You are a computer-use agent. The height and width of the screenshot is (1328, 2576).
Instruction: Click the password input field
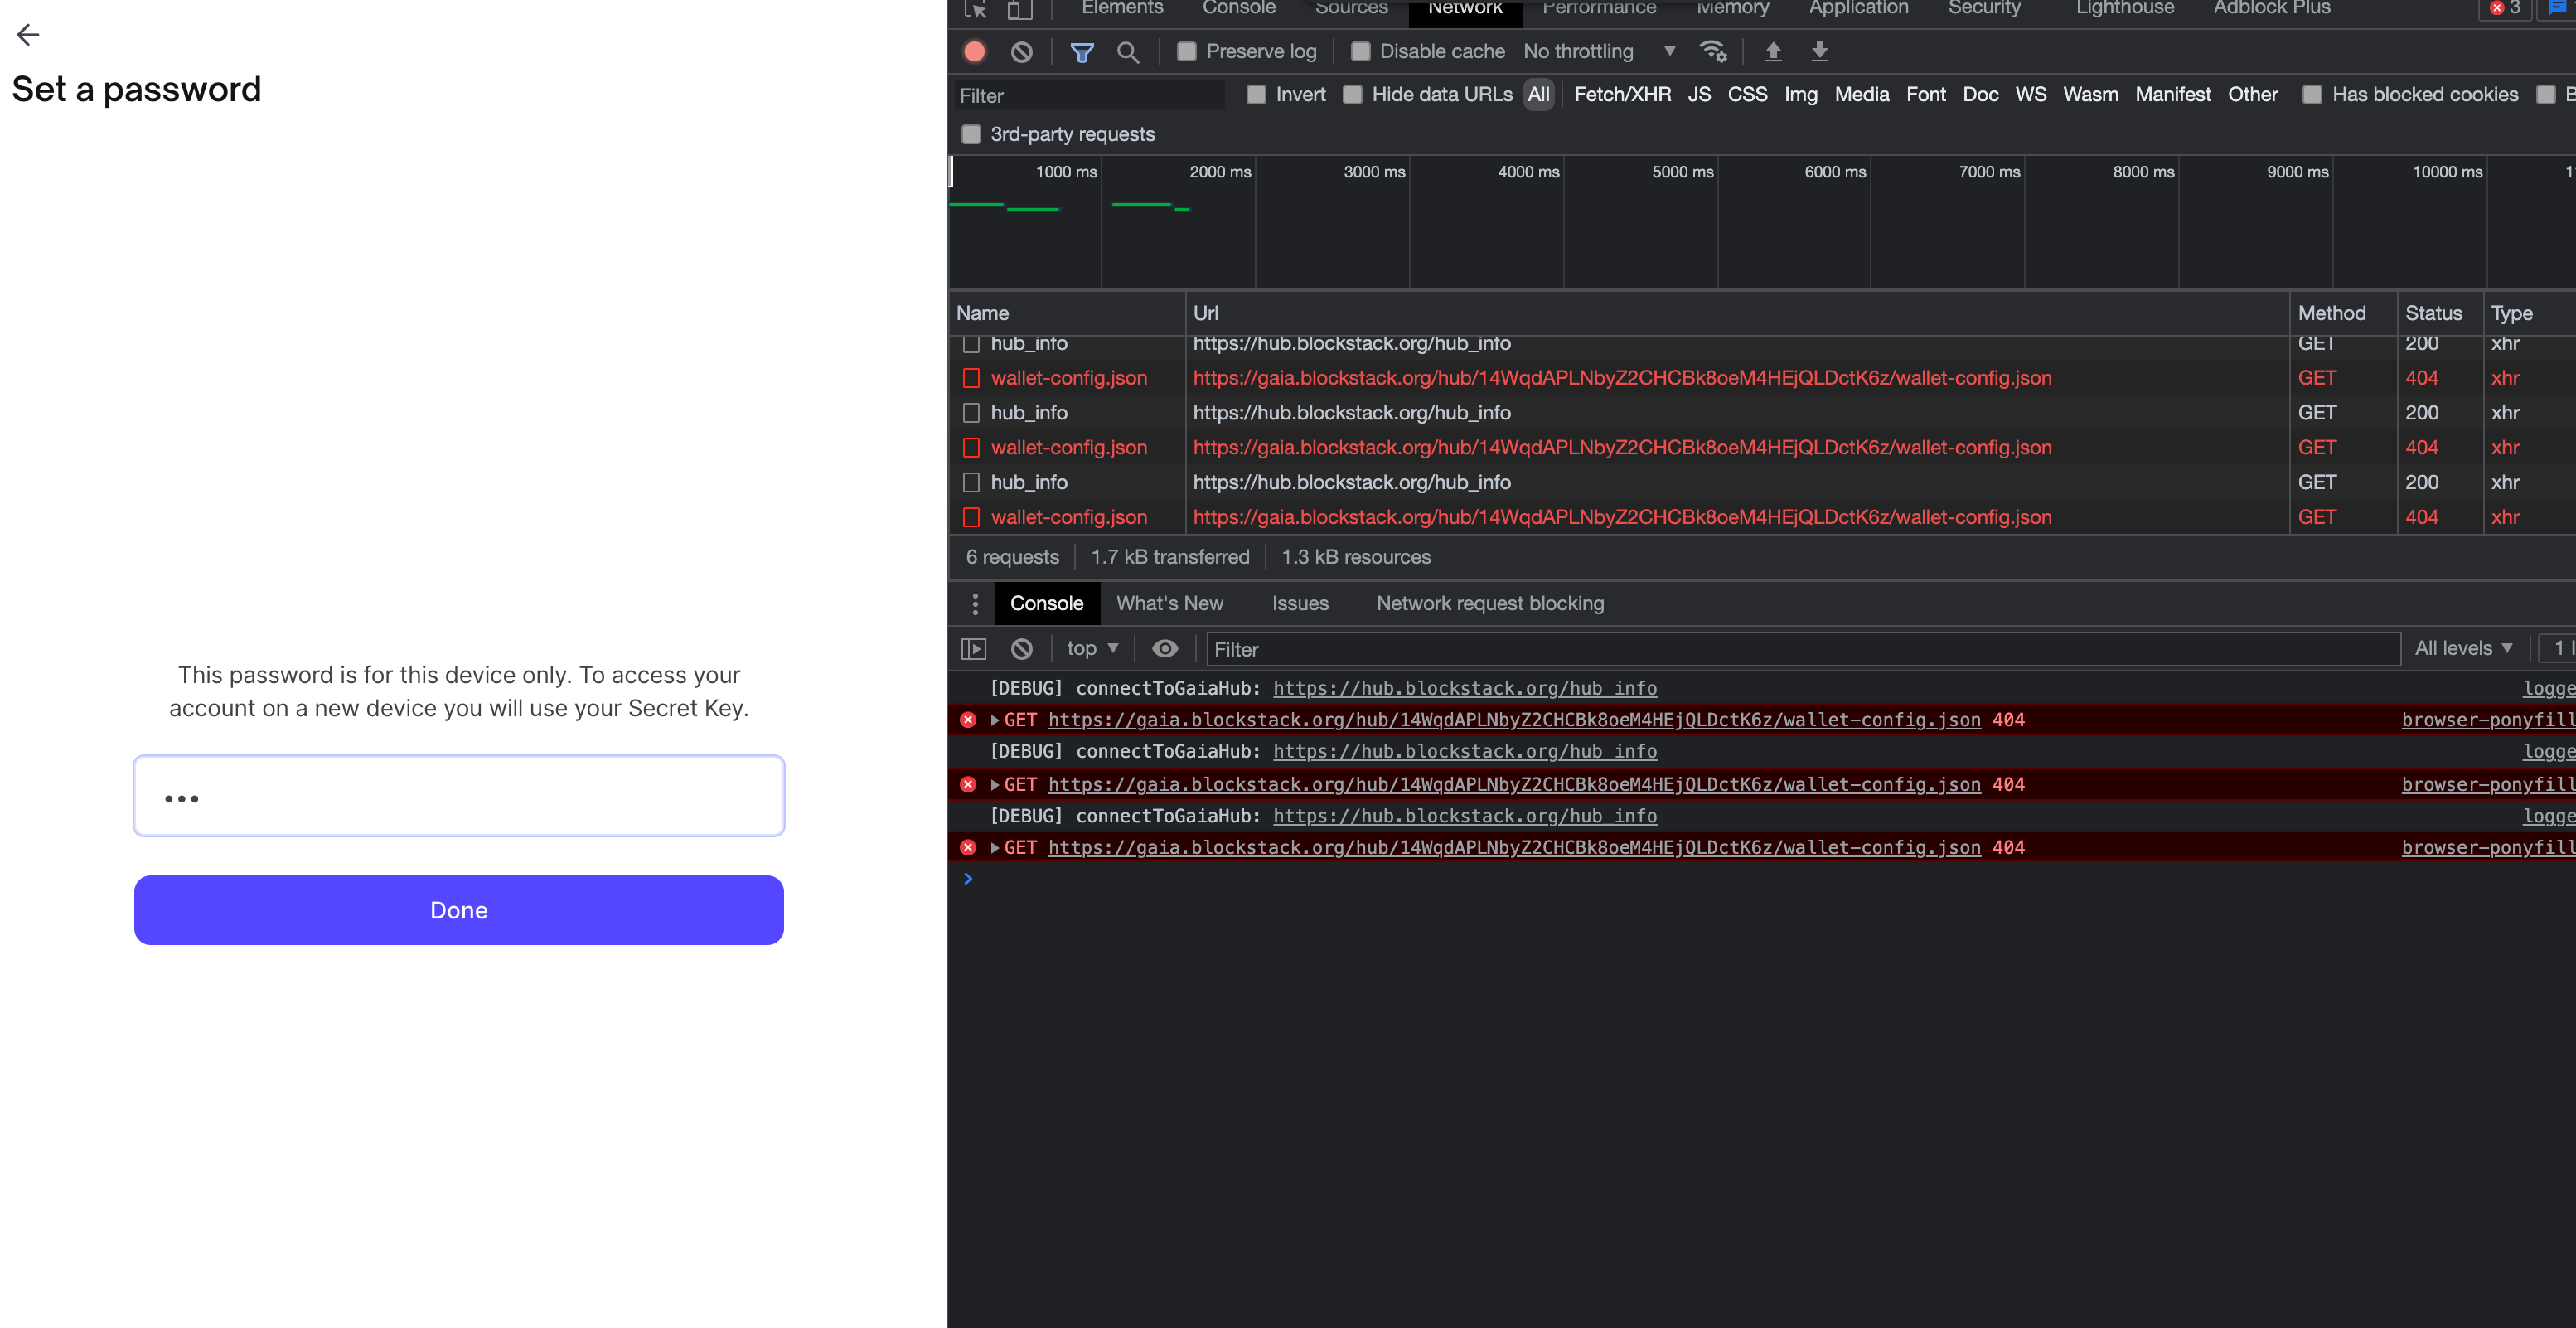click(x=459, y=796)
